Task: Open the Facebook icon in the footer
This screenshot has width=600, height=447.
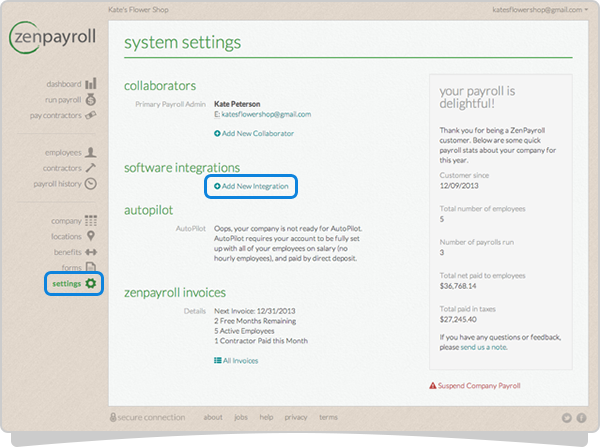Action: tap(581, 418)
